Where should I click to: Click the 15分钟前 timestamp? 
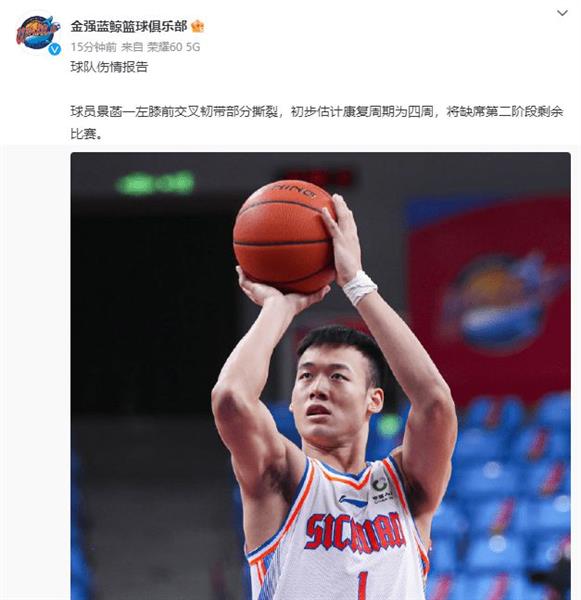pyautogui.click(x=93, y=47)
